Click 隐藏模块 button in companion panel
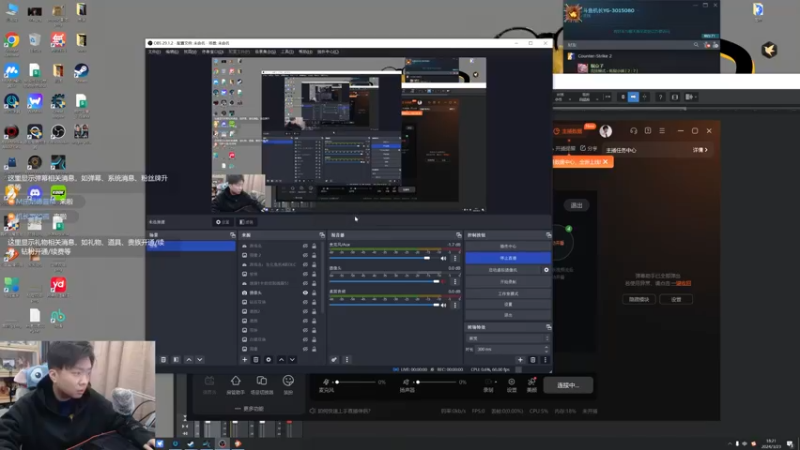This screenshot has width=800, height=450. coord(639,299)
